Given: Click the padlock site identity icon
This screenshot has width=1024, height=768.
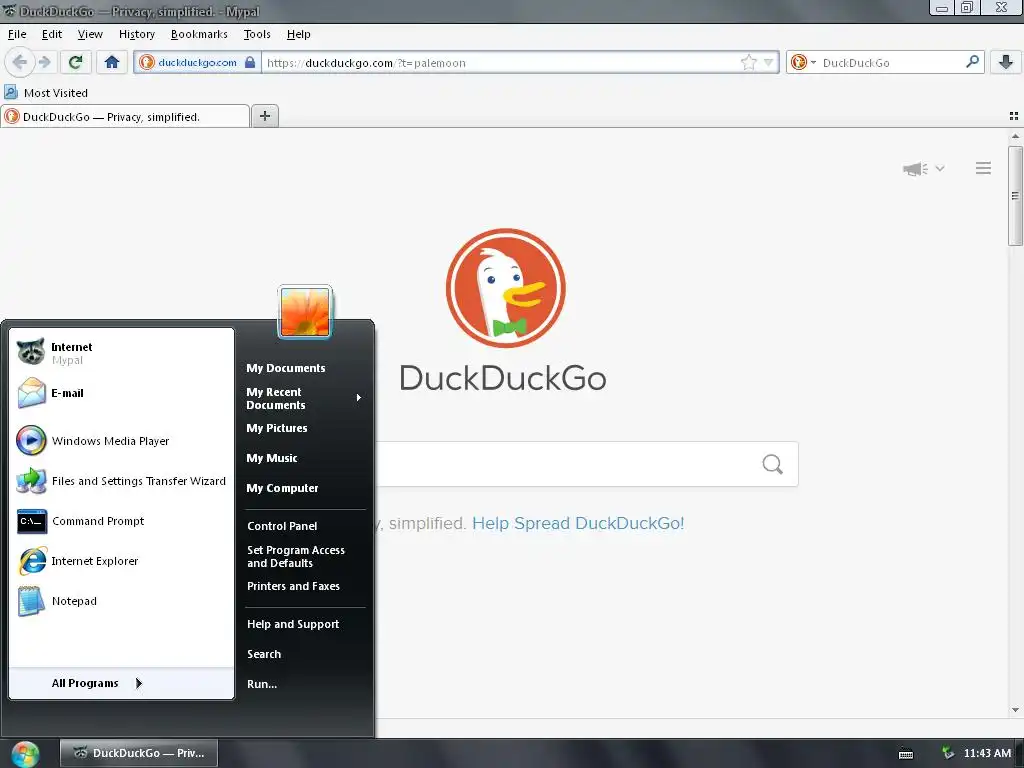Looking at the screenshot, I should (x=249, y=62).
